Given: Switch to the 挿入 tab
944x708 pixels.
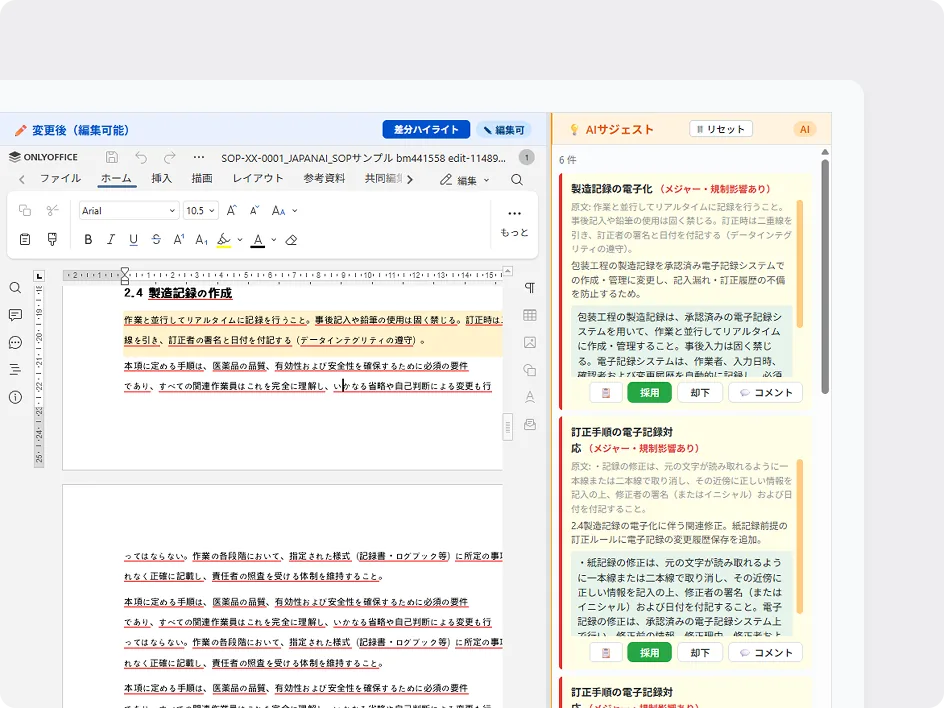Looking at the screenshot, I should click(161, 178).
